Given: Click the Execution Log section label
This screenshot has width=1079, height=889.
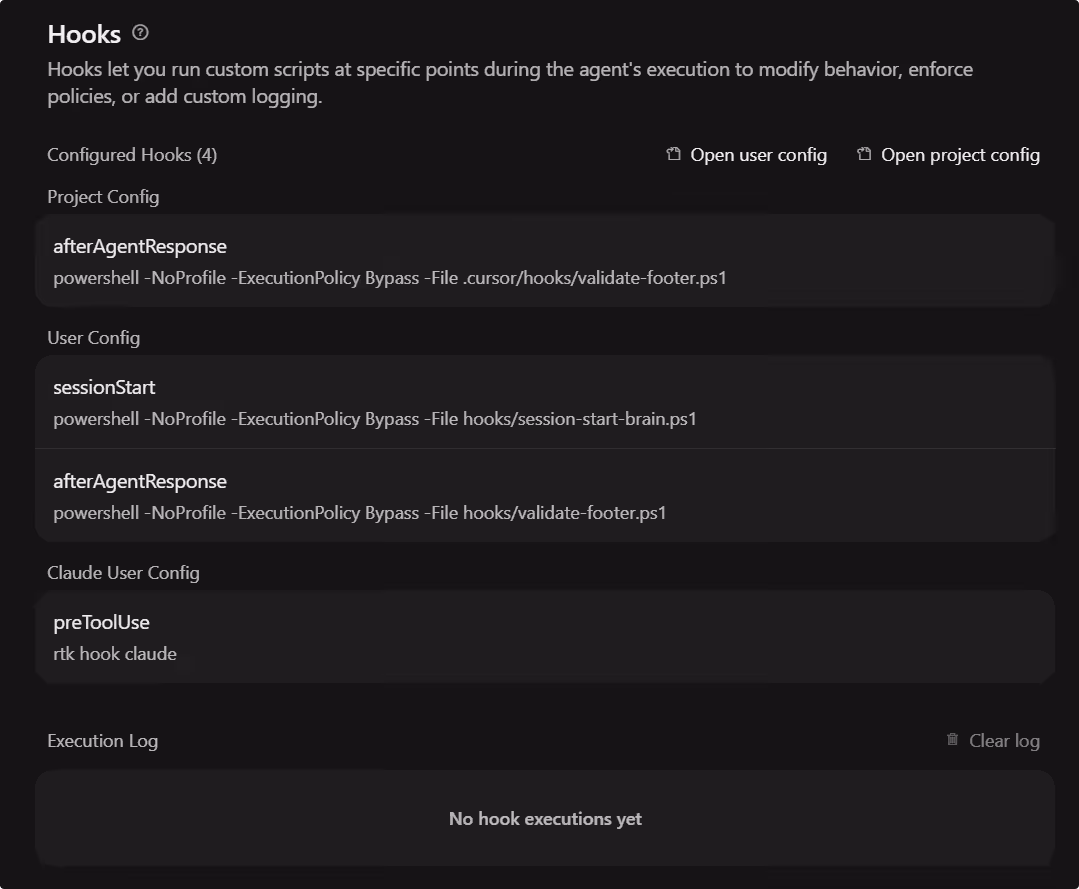Looking at the screenshot, I should (103, 741).
